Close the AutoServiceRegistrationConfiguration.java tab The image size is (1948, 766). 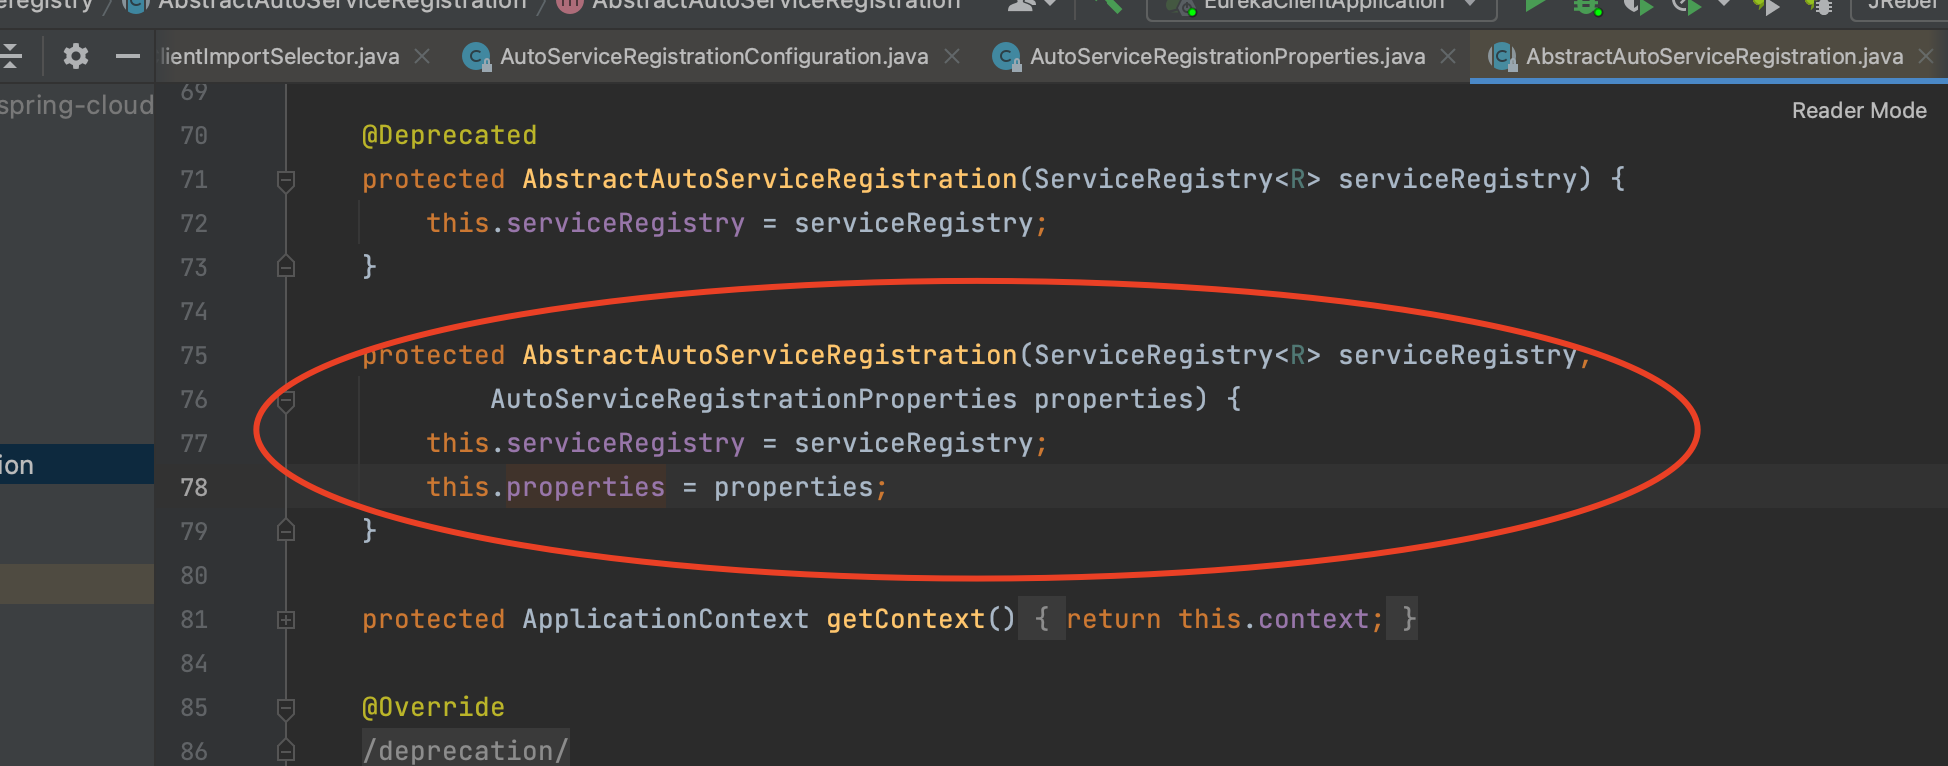952,56
